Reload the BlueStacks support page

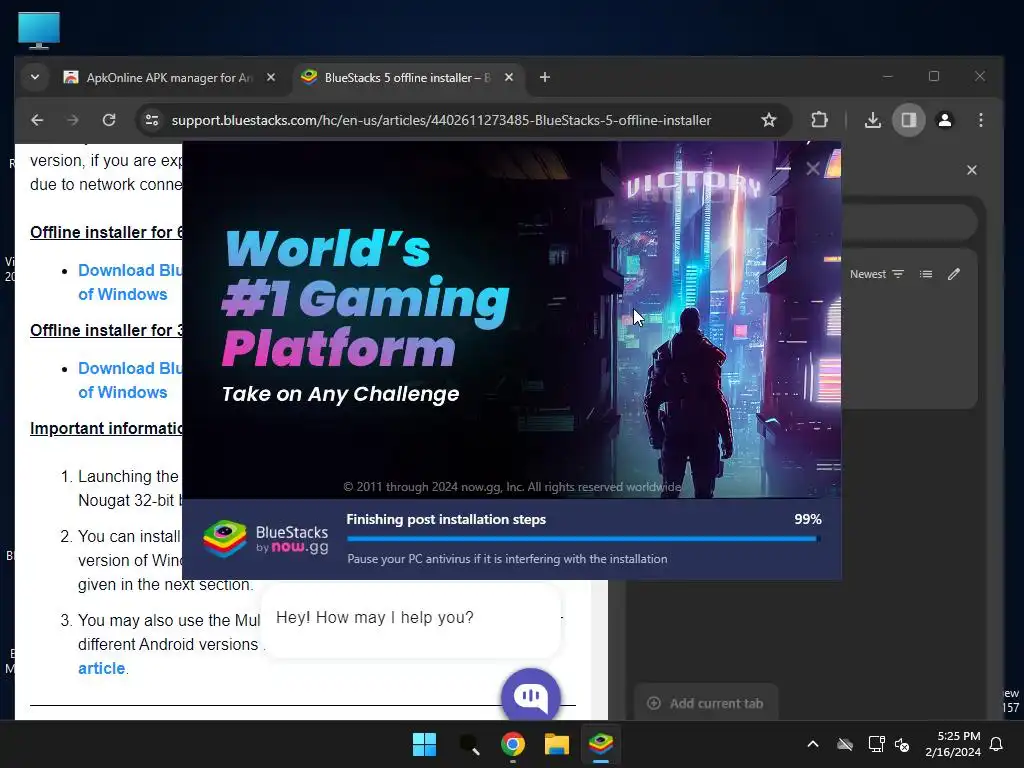pos(109,120)
